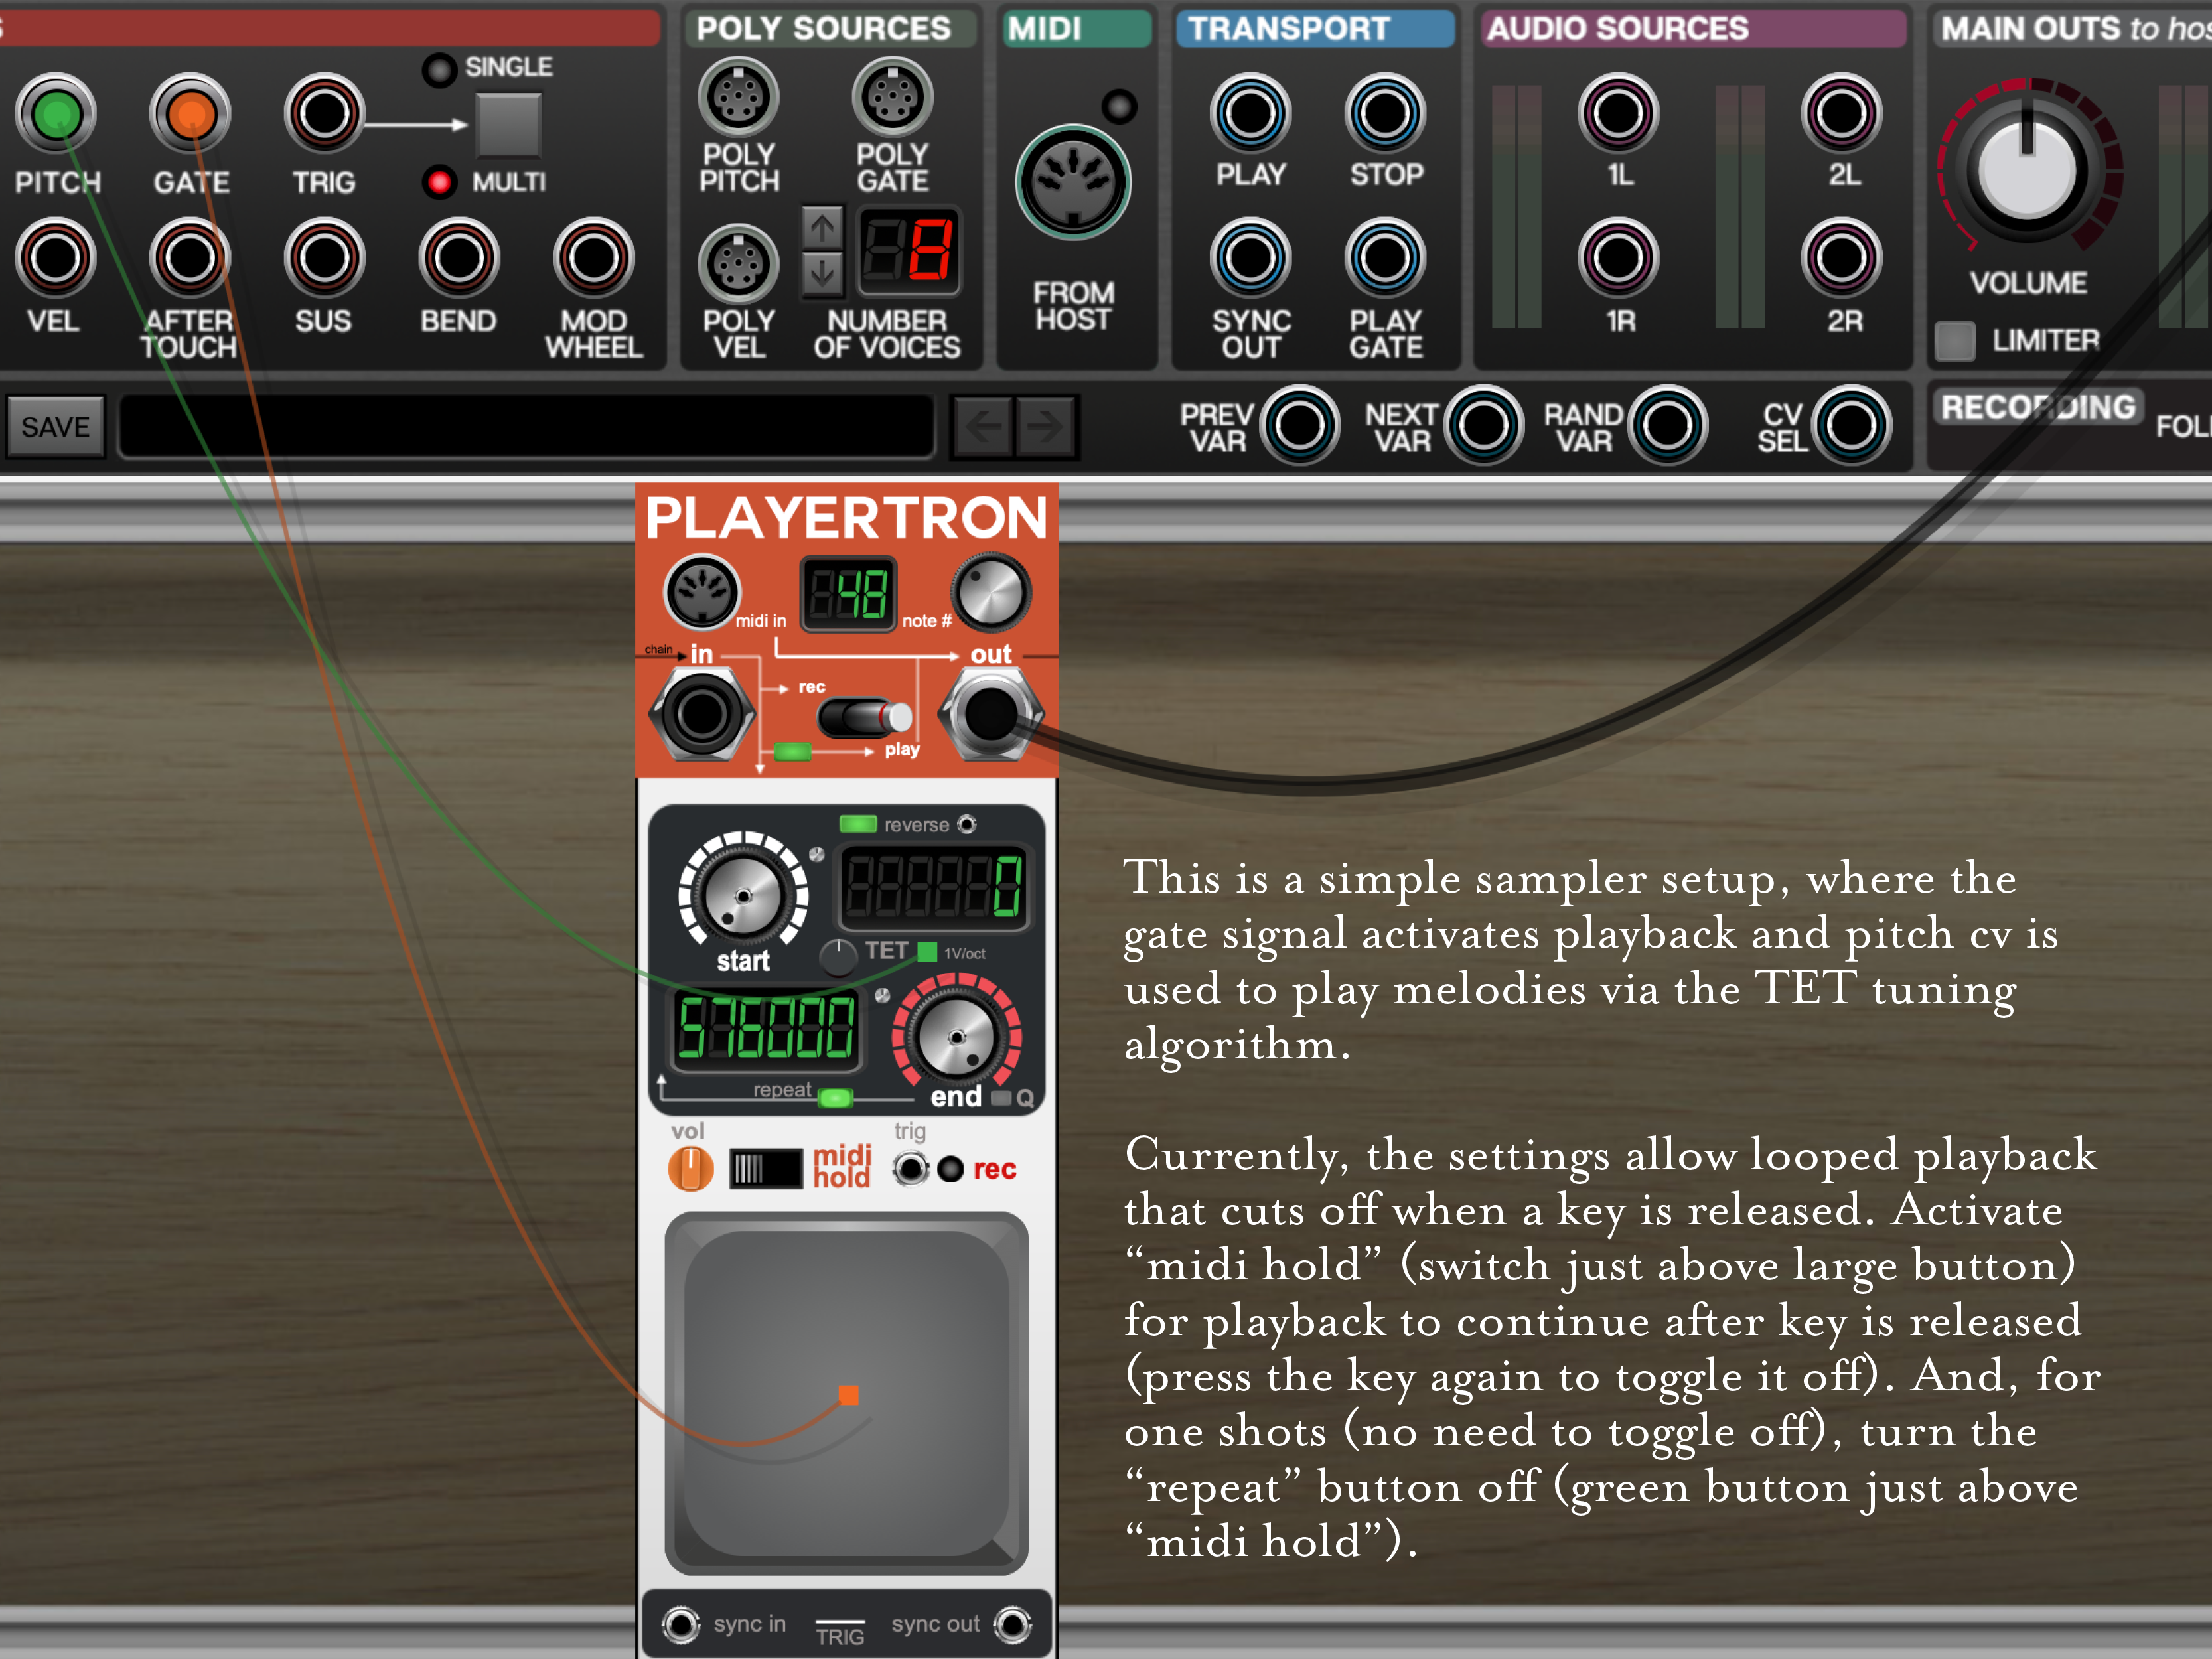Flip the midi hold switch
Screen dimensions: 2212x1659
[x=765, y=1168]
